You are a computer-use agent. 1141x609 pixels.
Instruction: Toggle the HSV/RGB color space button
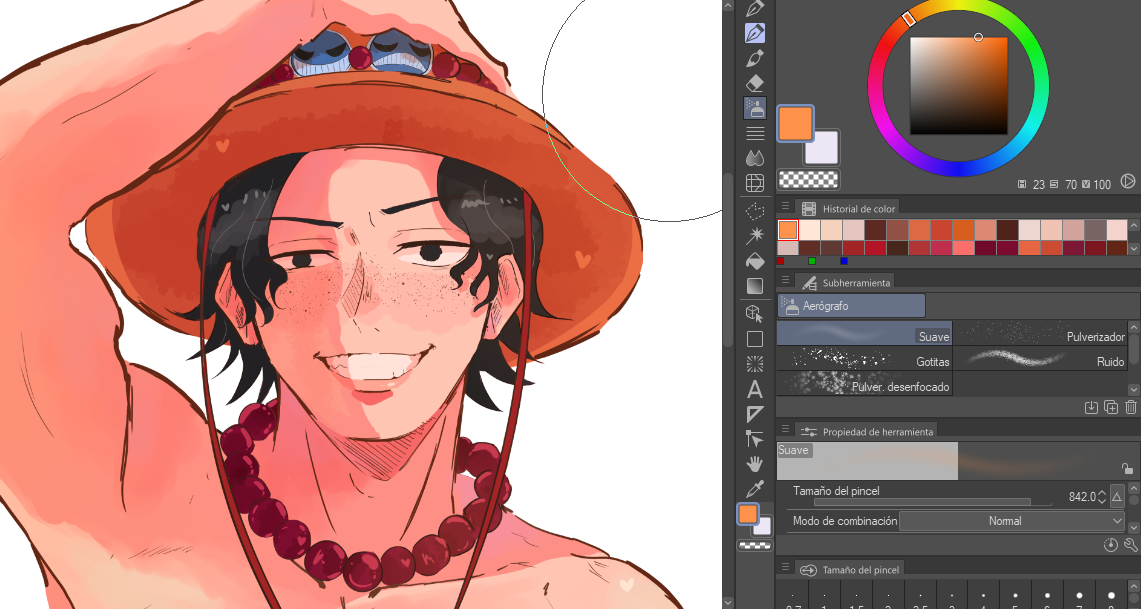click(1127, 181)
